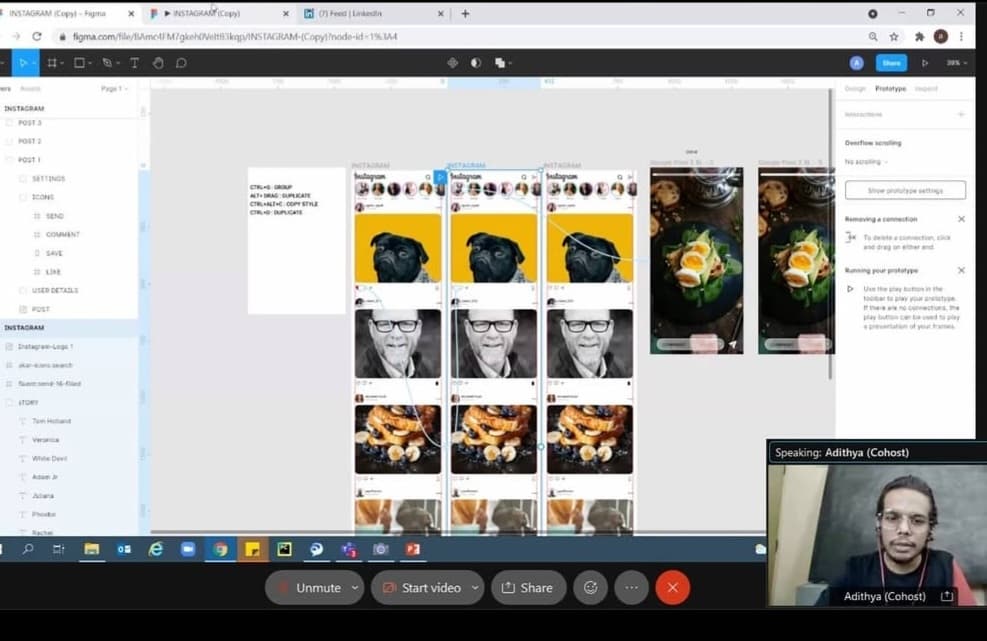Click the Create component icon
The height and width of the screenshot is (641, 987).
(453, 63)
